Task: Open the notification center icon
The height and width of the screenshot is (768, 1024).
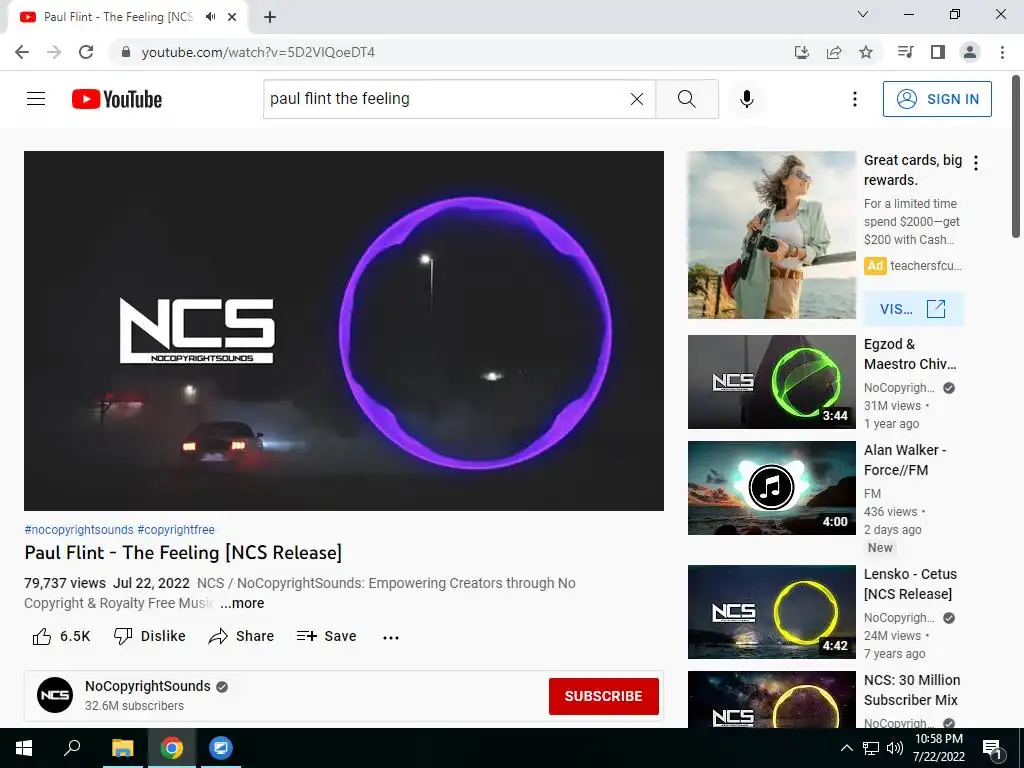Action: click(x=992, y=749)
